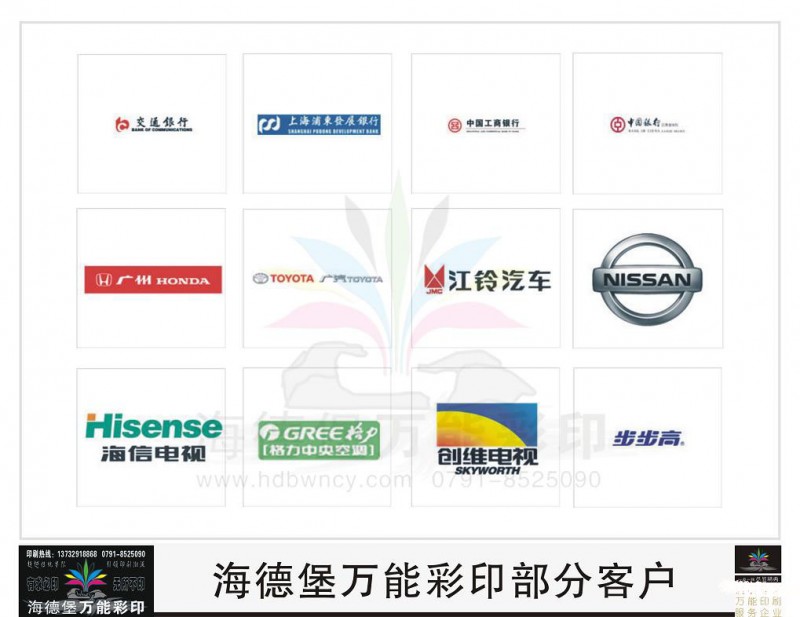This screenshot has height=617, width=800.
Task: Open the Bank of China logo tile
Action: point(647,124)
